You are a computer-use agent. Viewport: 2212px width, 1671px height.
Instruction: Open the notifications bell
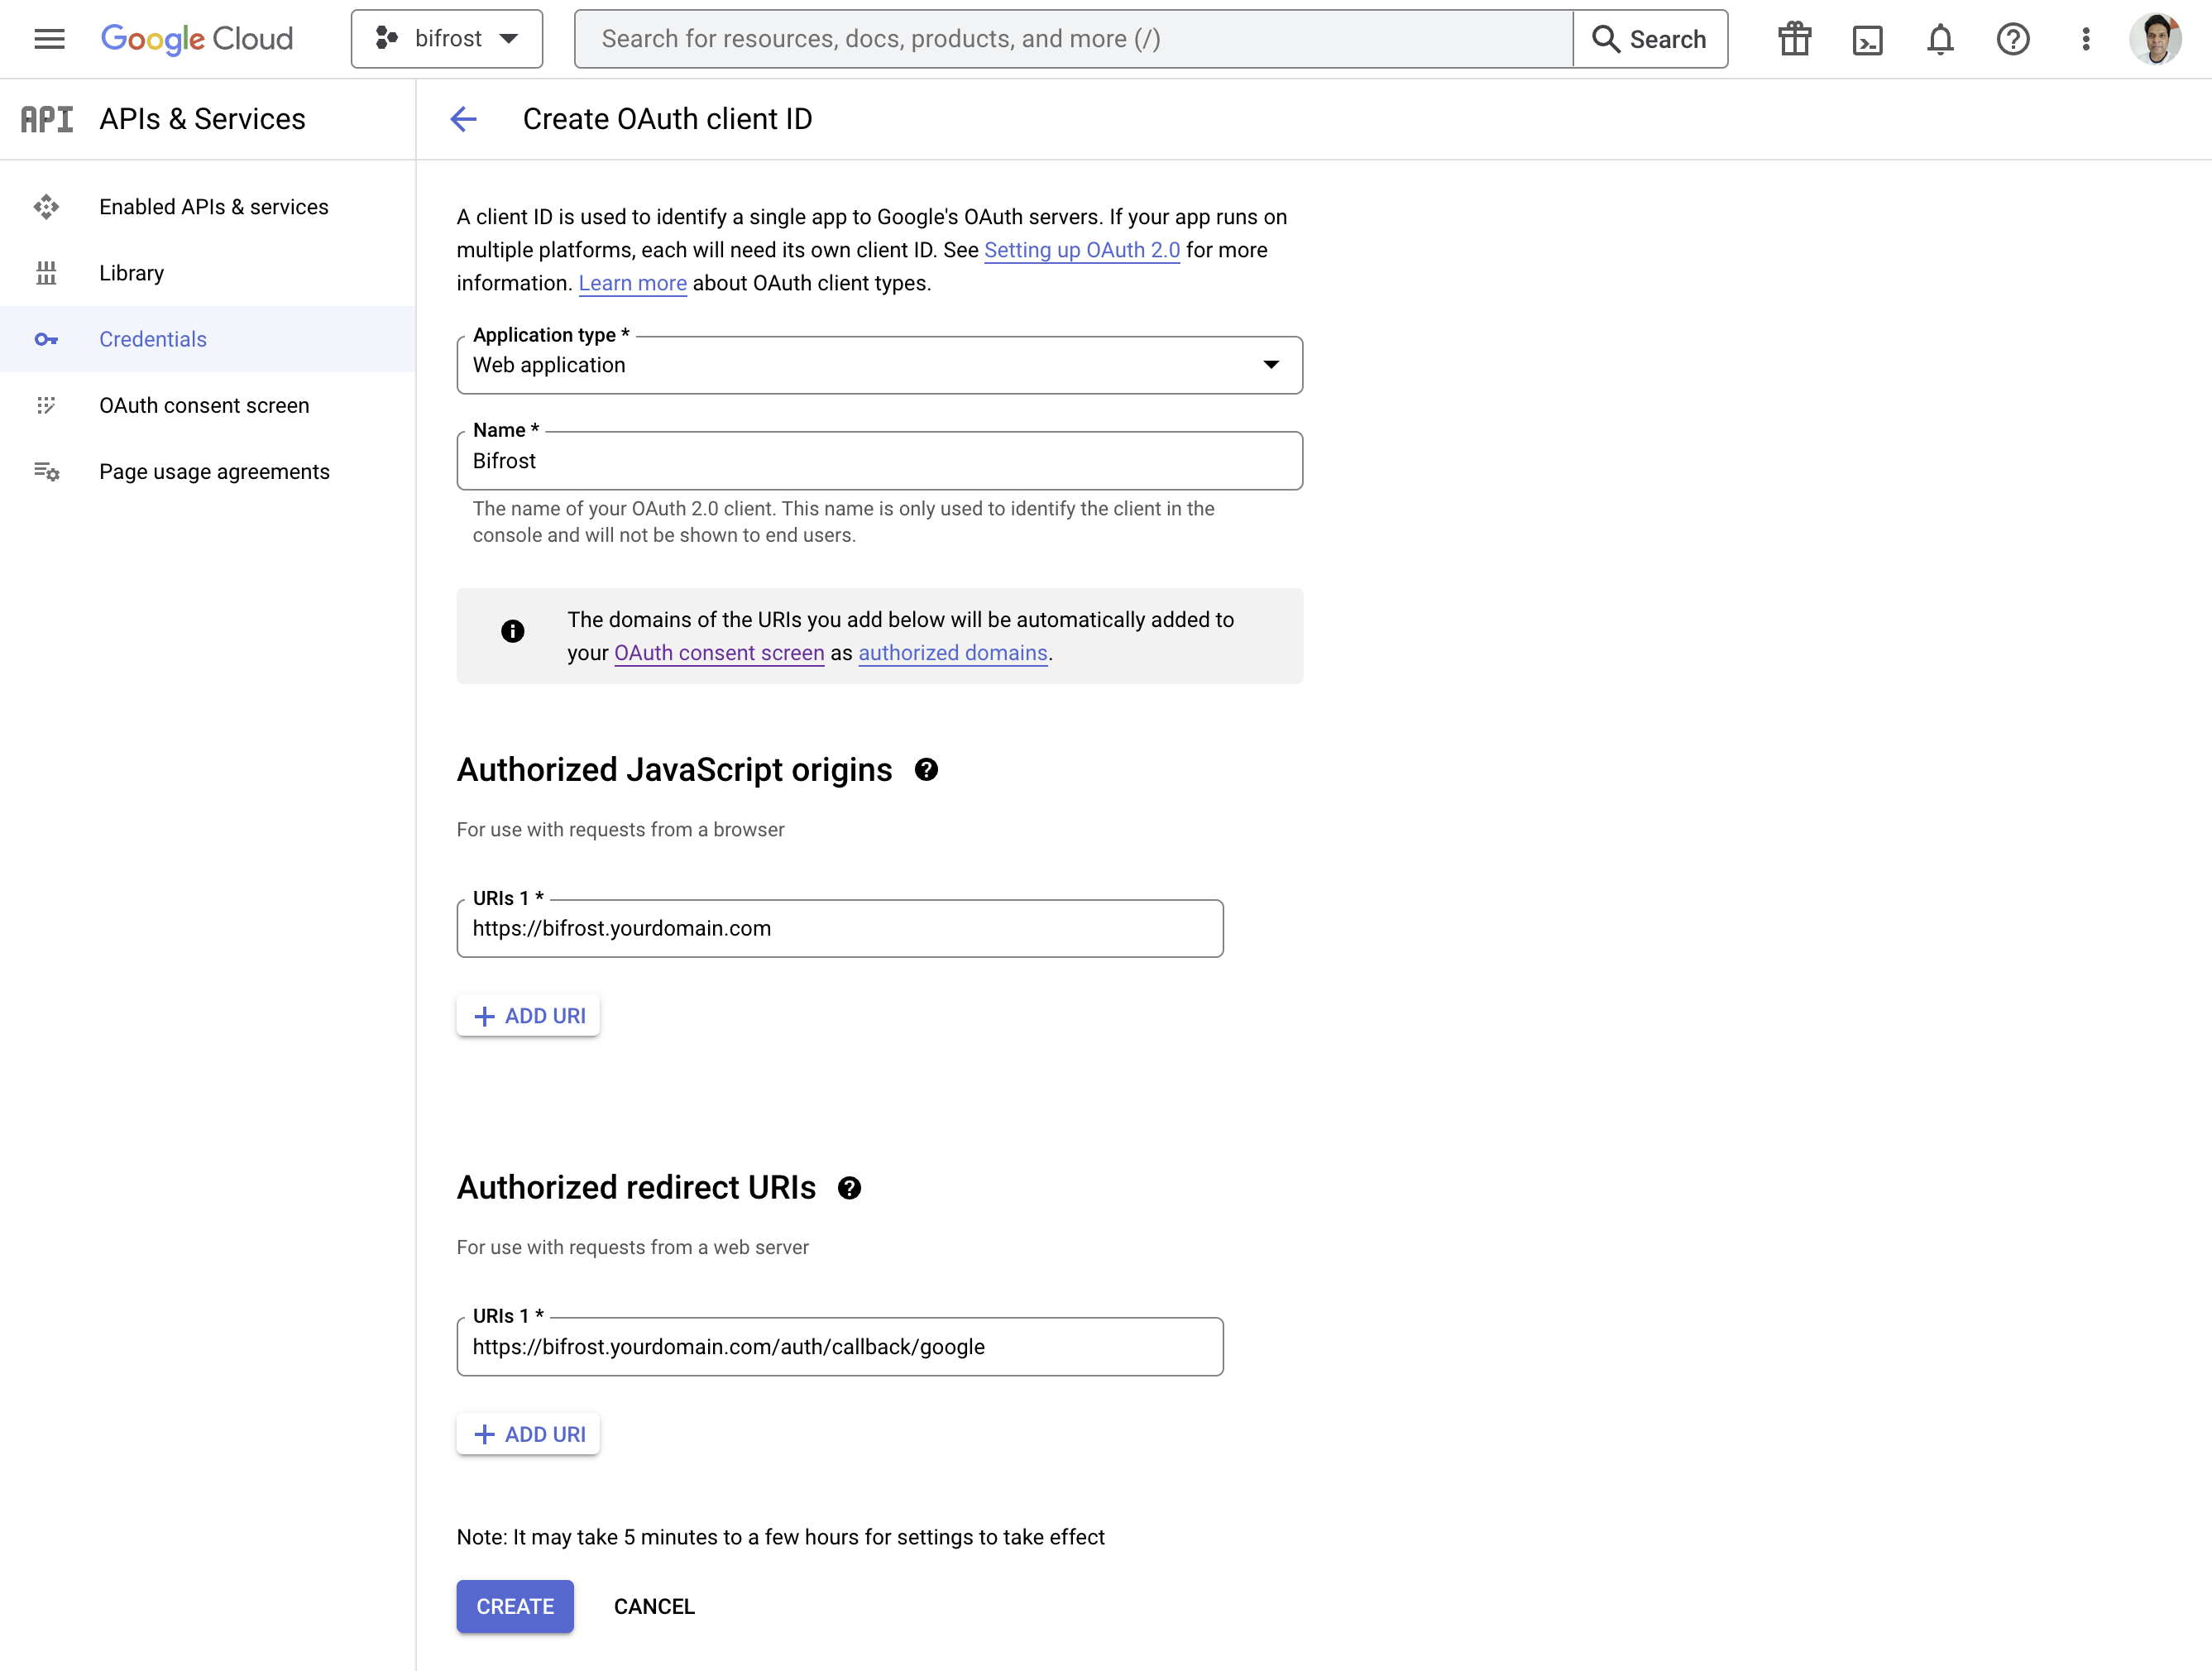click(x=1940, y=39)
